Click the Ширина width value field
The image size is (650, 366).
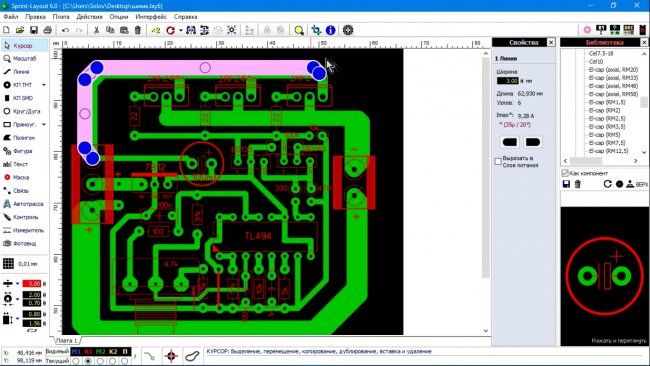508,81
